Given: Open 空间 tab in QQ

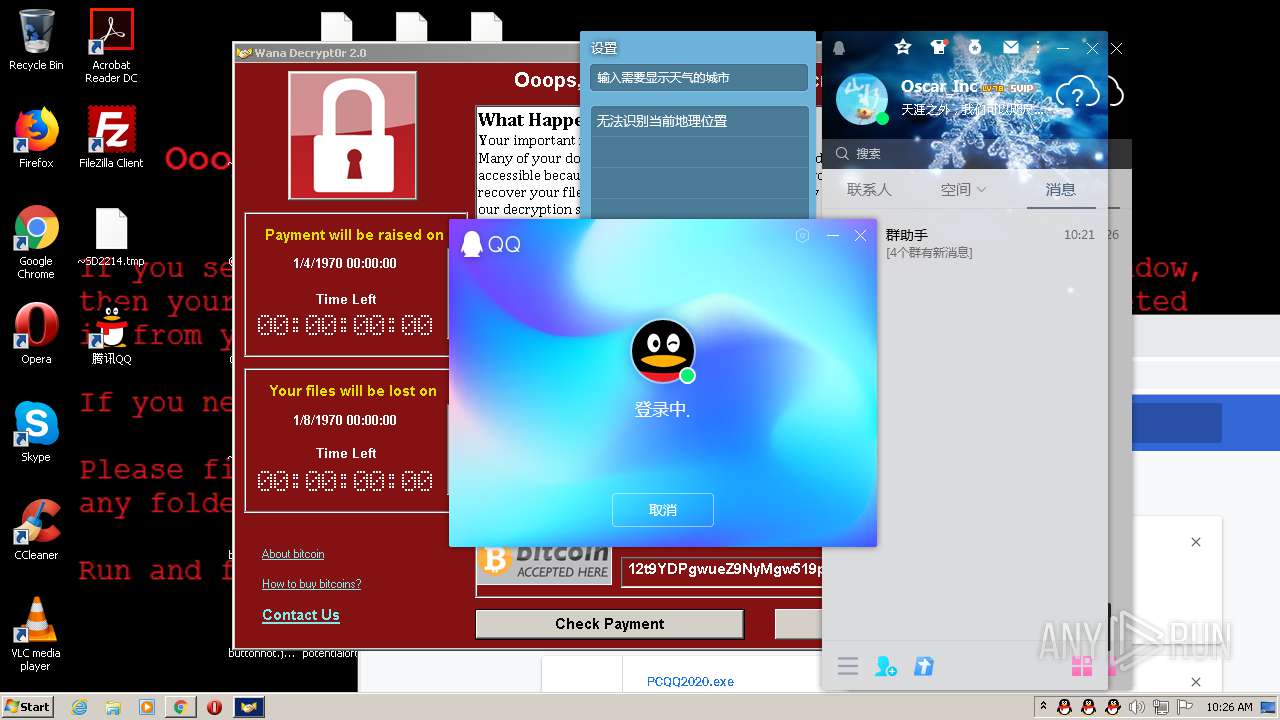Looking at the screenshot, I should [956, 189].
